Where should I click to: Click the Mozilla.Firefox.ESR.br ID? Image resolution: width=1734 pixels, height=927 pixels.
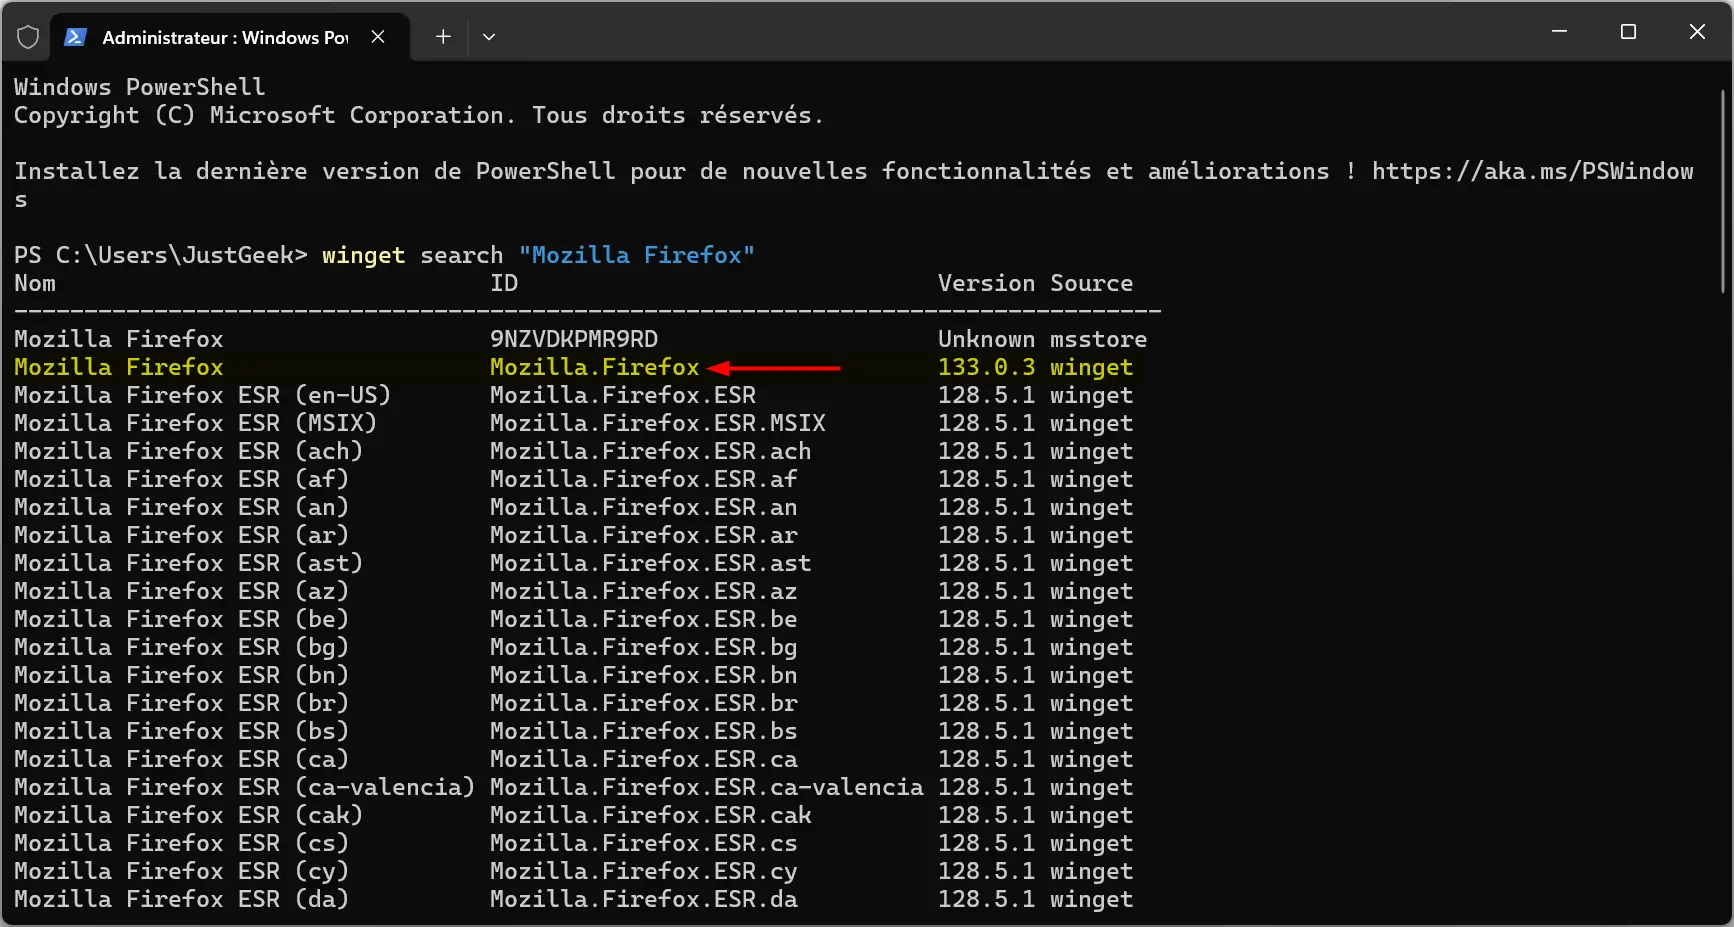pyautogui.click(x=644, y=703)
